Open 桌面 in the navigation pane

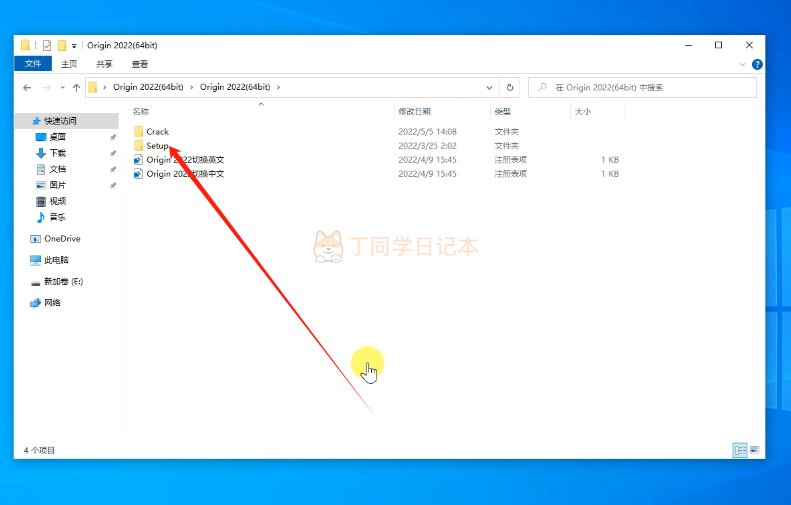pyautogui.click(x=58, y=137)
